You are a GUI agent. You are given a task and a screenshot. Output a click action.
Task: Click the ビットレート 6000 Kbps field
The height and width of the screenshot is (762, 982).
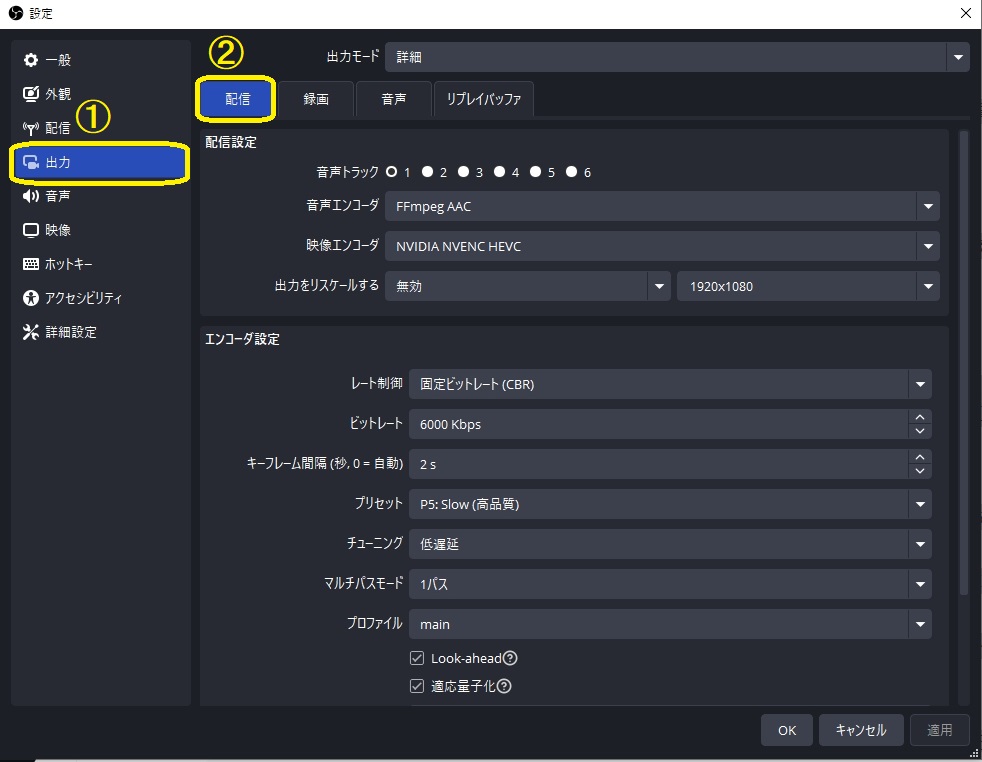(657, 424)
